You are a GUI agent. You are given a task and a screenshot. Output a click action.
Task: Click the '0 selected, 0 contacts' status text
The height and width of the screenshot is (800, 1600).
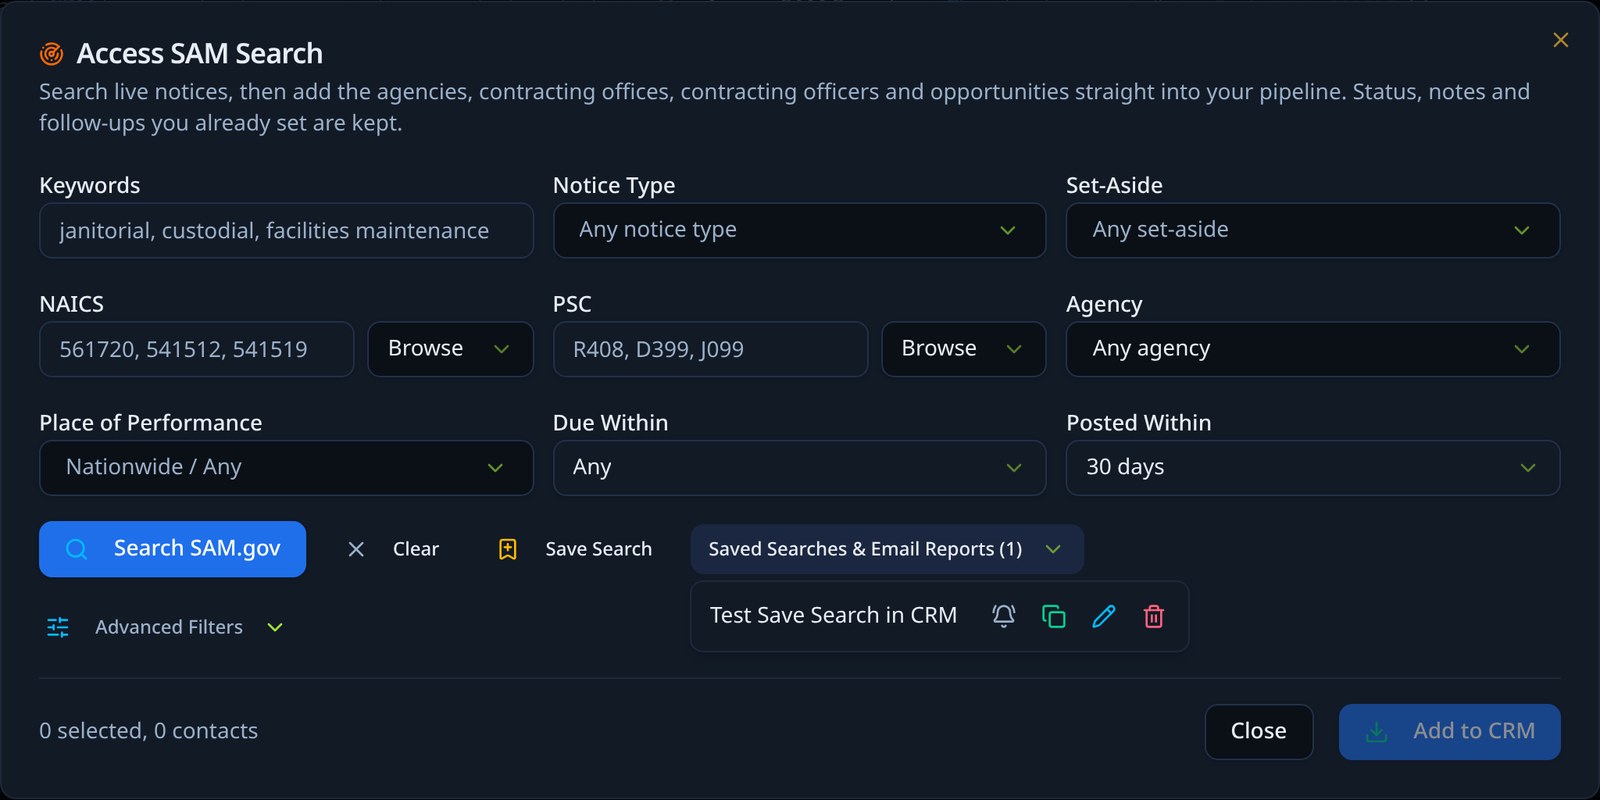tap(148, 731)
